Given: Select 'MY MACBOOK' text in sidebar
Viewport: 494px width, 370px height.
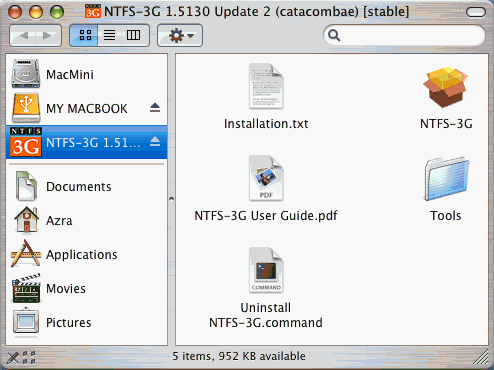Looking at the screenshot, I should pos(87,109).
